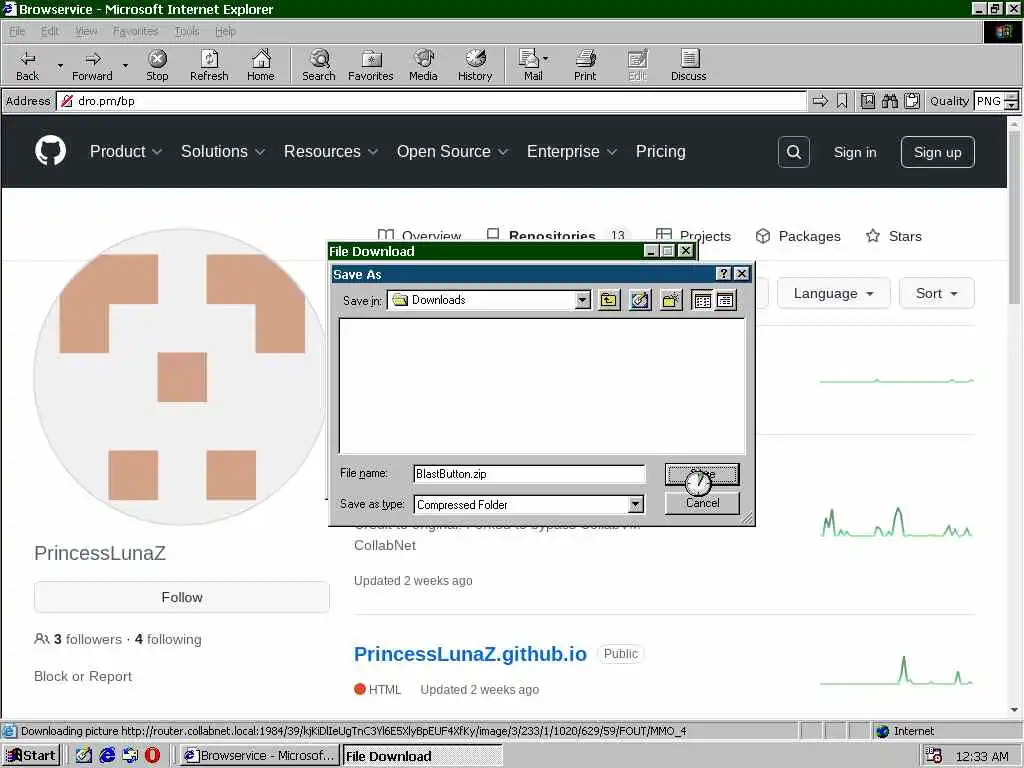Expand the Product navigation menu
This screenshot has height=768, width=1024.
125,152
